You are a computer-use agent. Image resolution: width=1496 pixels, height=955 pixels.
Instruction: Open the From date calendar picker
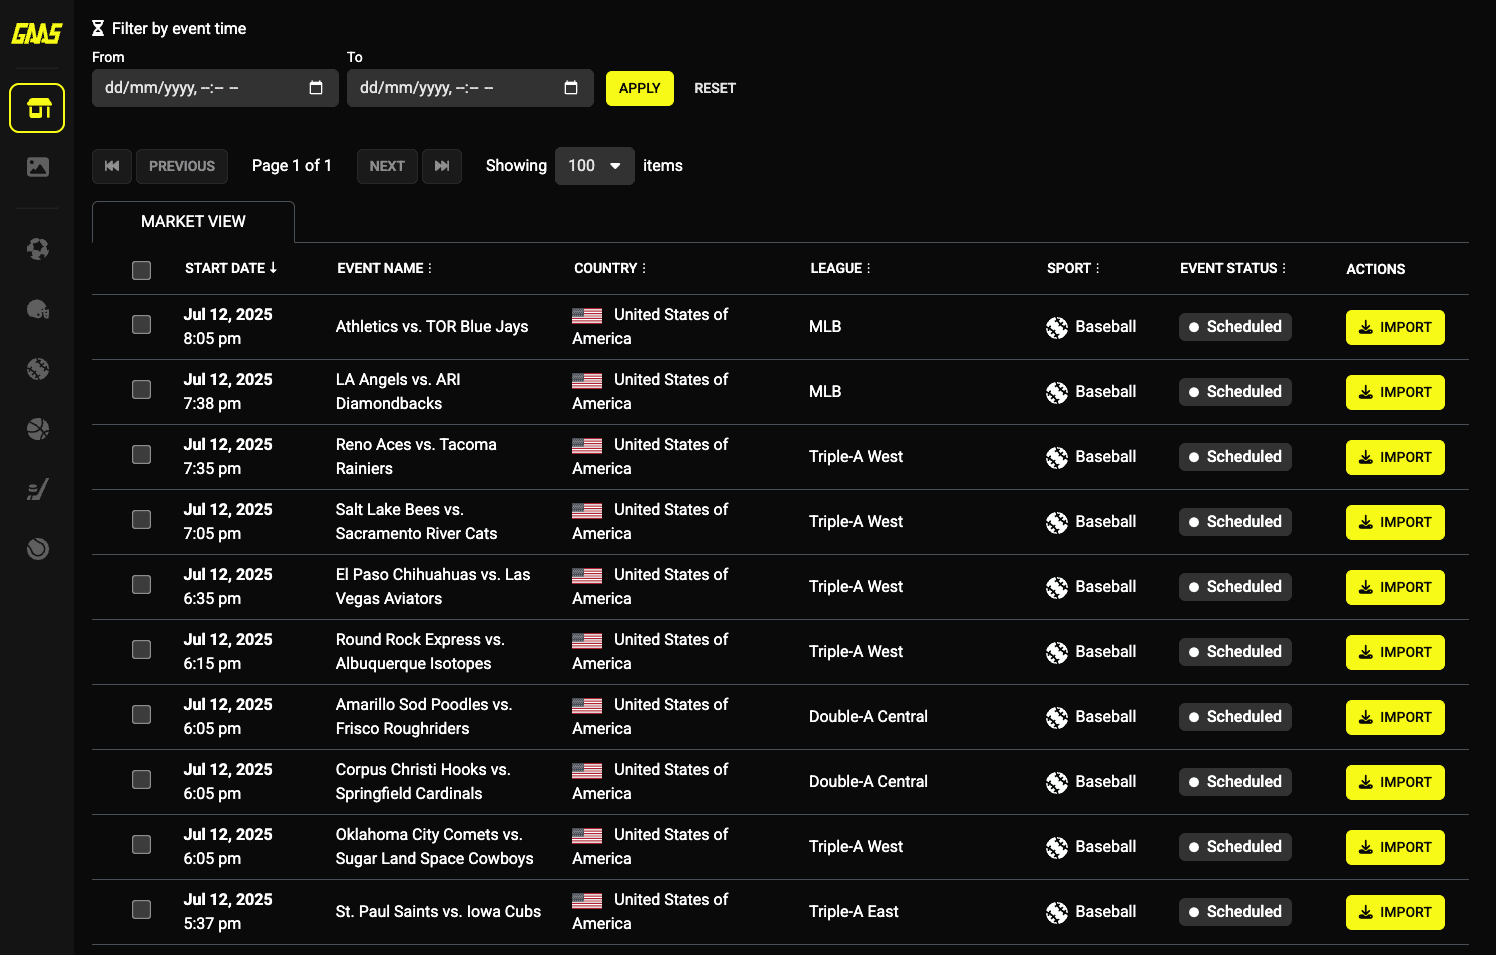tap(316, 88)
